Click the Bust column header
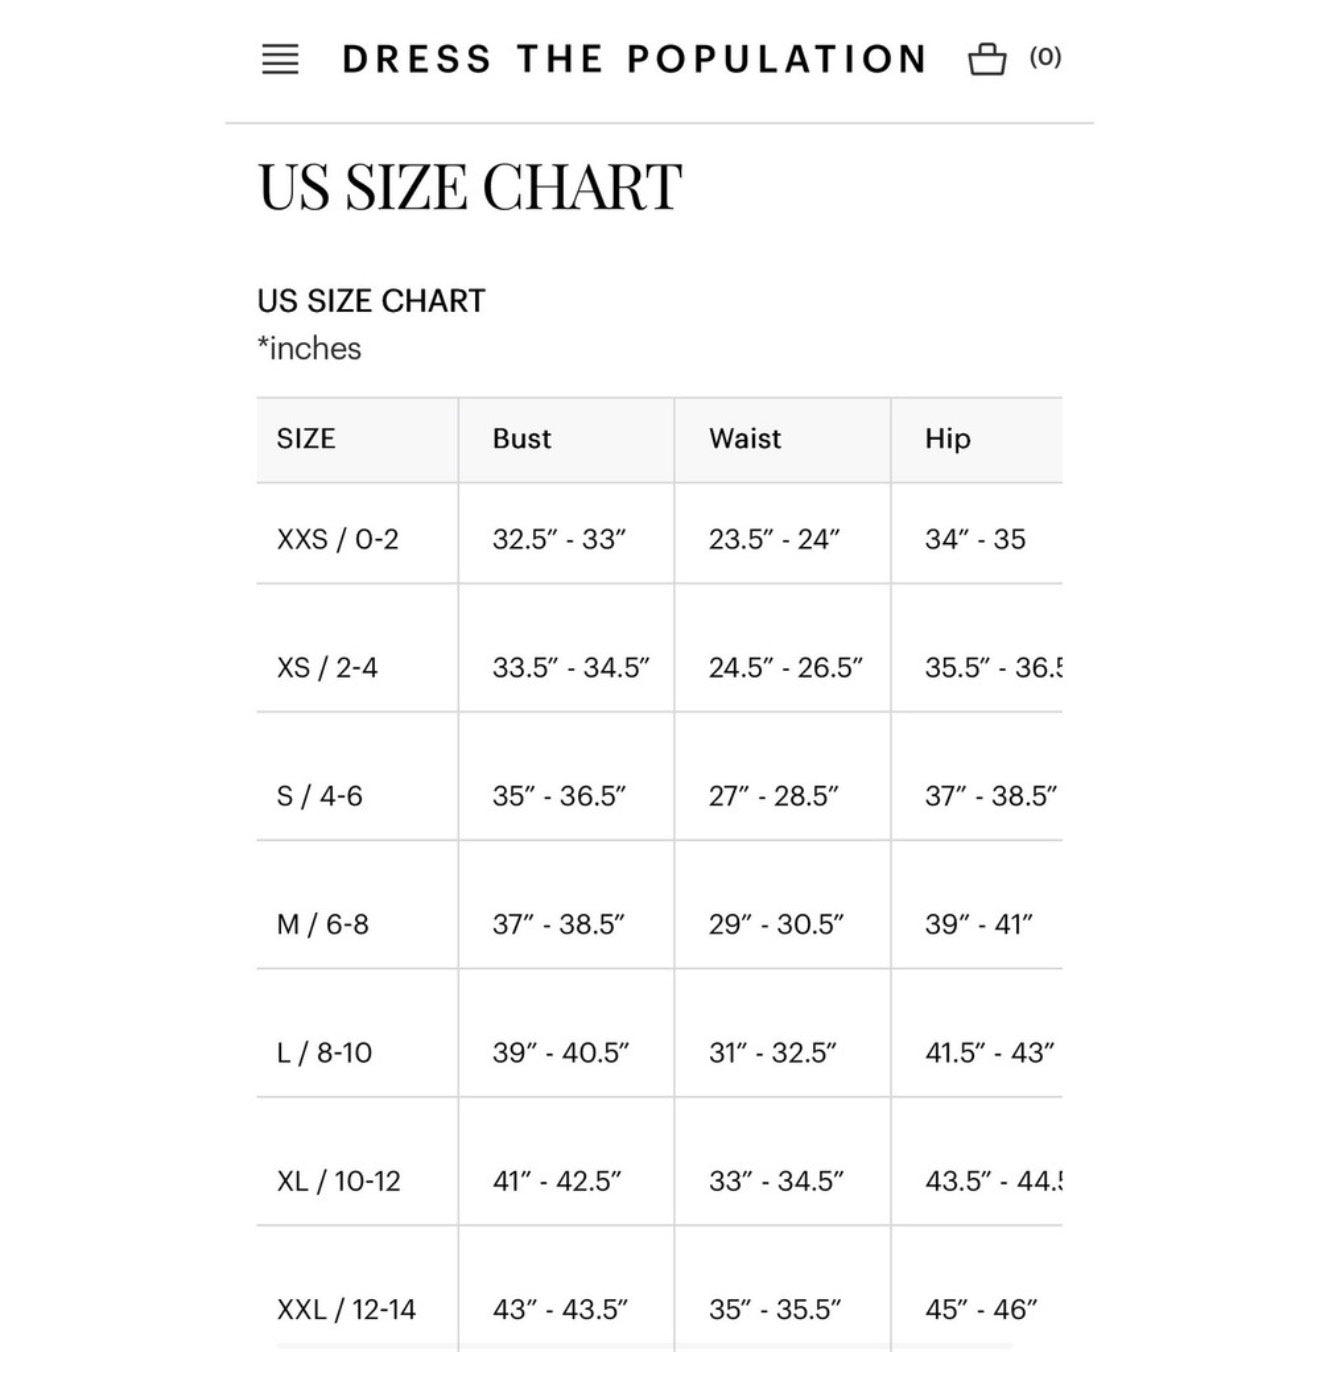 (566, 439)
